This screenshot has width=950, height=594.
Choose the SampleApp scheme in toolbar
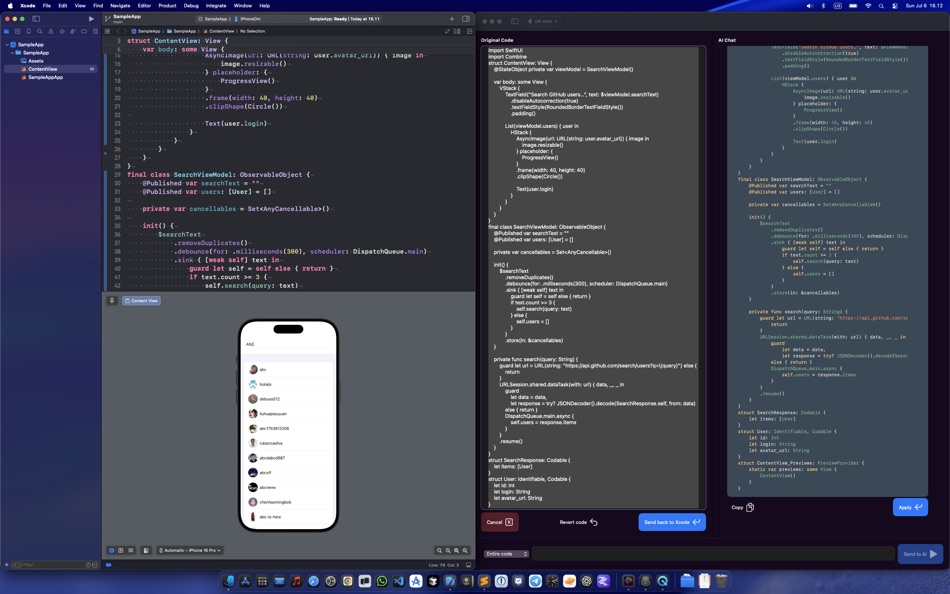[x=214, y=19]
